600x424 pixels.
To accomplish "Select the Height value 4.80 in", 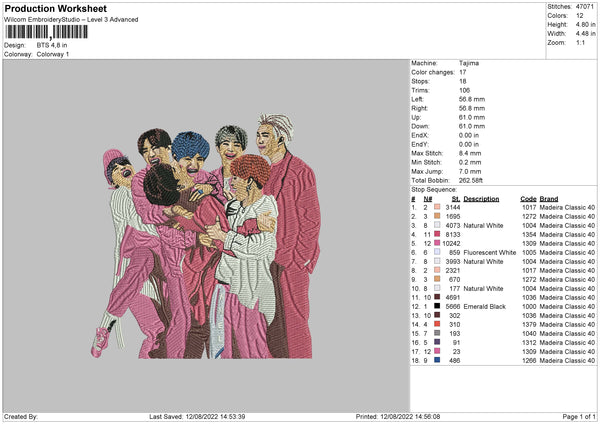I will (585, 24).
